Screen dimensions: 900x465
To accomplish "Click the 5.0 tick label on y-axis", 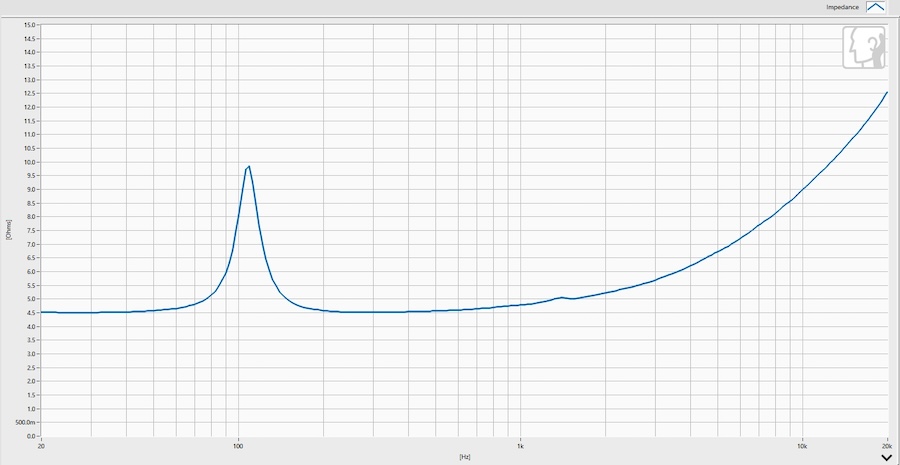I will (x=31, y=299).
